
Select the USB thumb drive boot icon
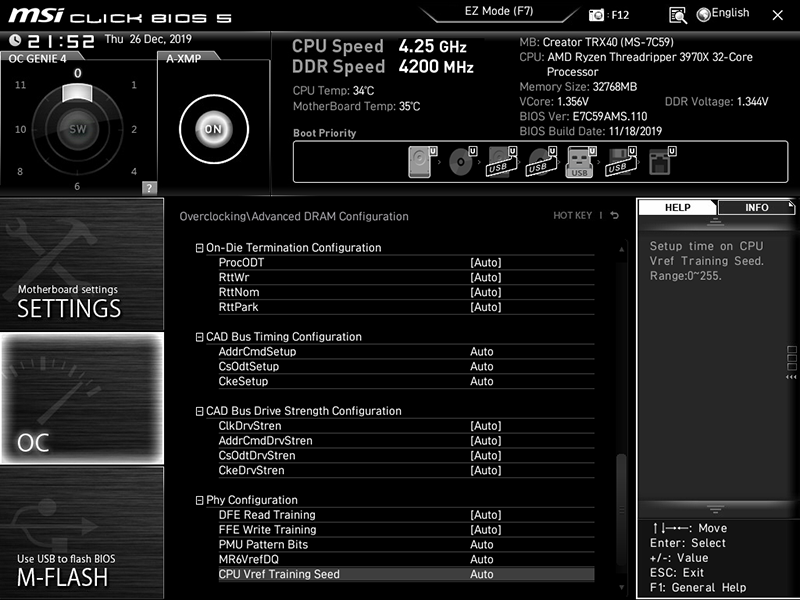581,162
